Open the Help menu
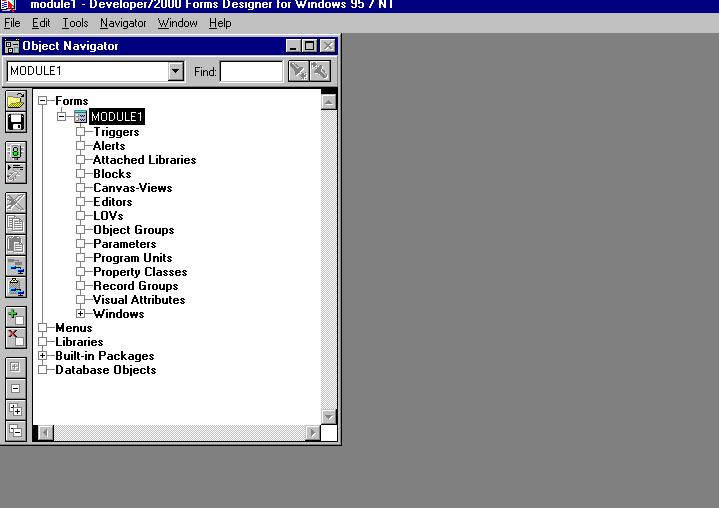 [x=220, y=23]
